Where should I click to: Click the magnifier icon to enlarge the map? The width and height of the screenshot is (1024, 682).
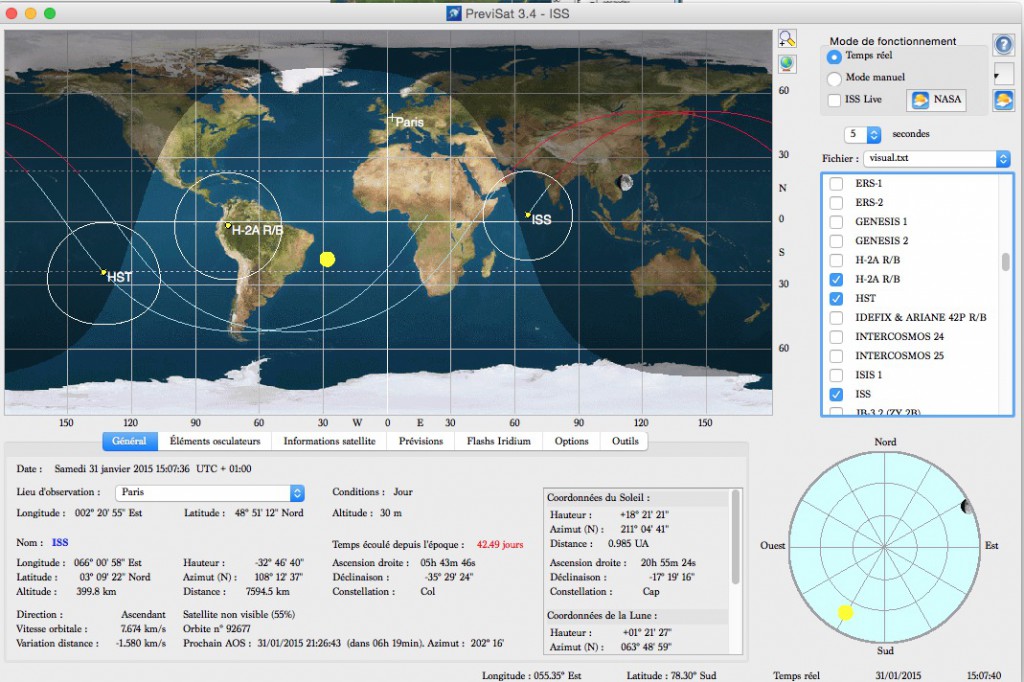(x=787, y=39)
